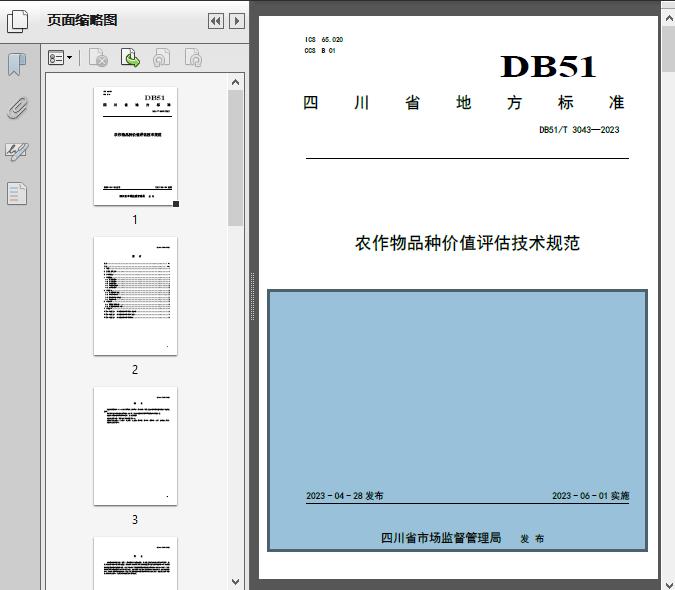Click the delete pages toolbar icon

[98, 58]
